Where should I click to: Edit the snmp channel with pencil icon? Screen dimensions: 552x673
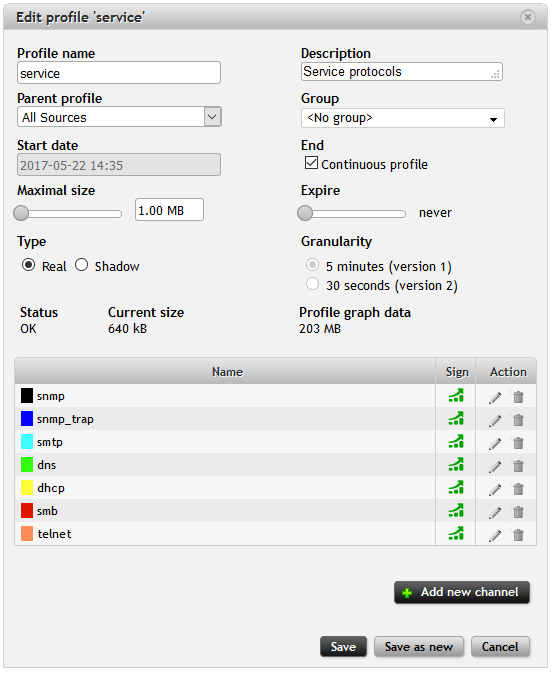pos(495,397)
